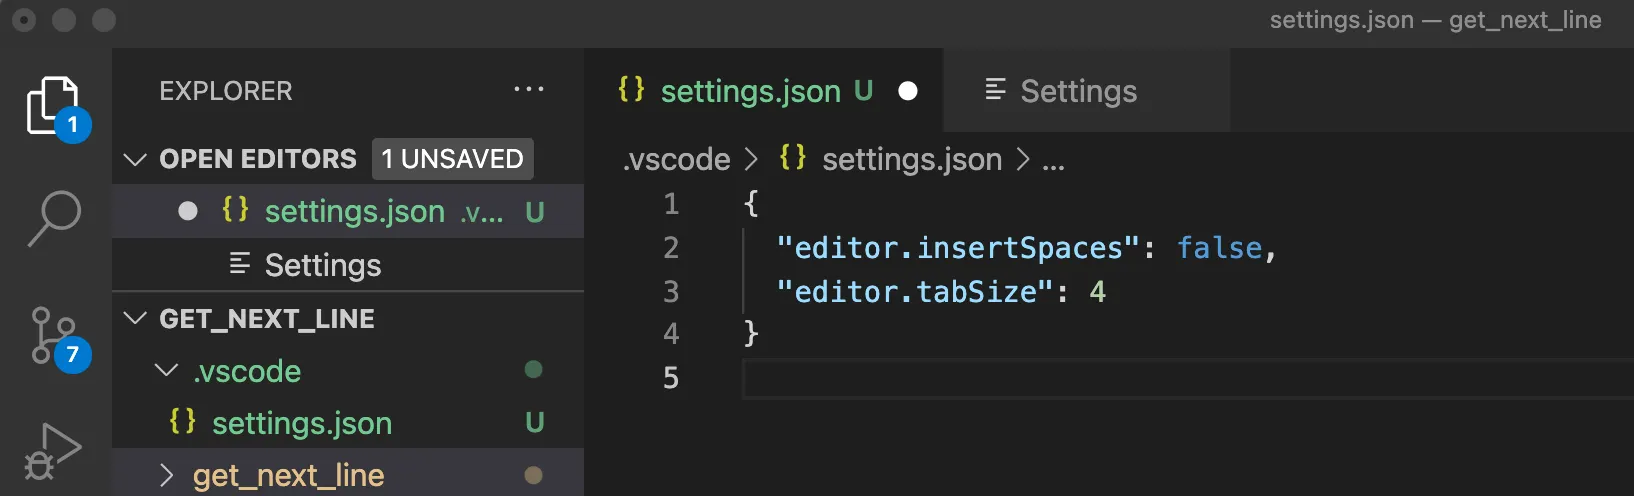Click the Settings tab list icon
This screenshot has width=1634, height=496.
995,91
